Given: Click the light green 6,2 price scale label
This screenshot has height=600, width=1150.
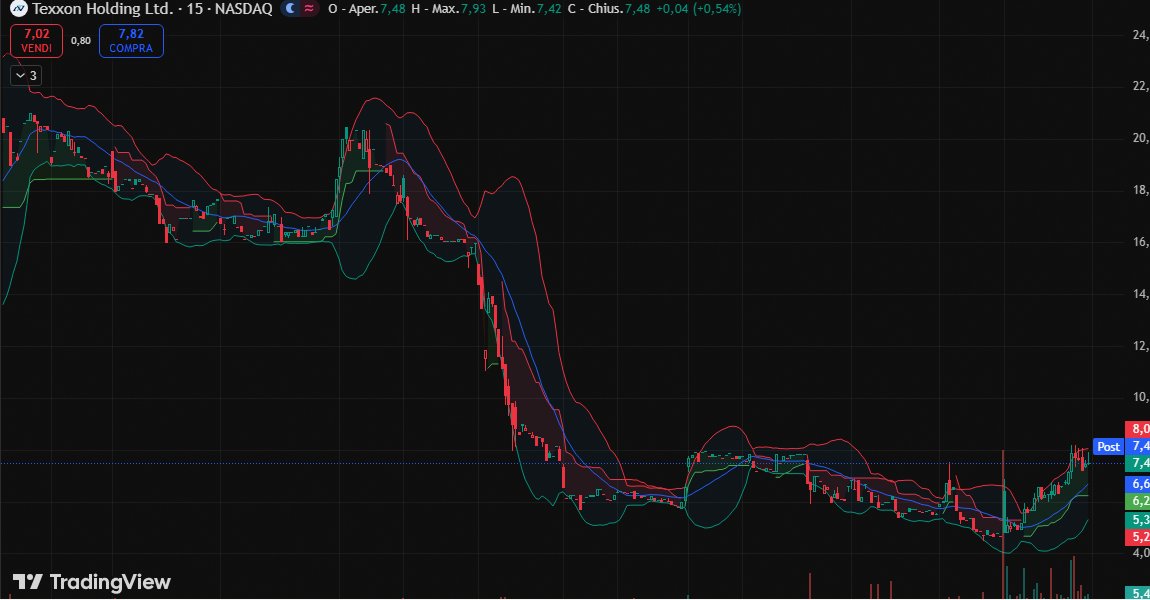Looking at the screenshot, I should (1138, 501).
